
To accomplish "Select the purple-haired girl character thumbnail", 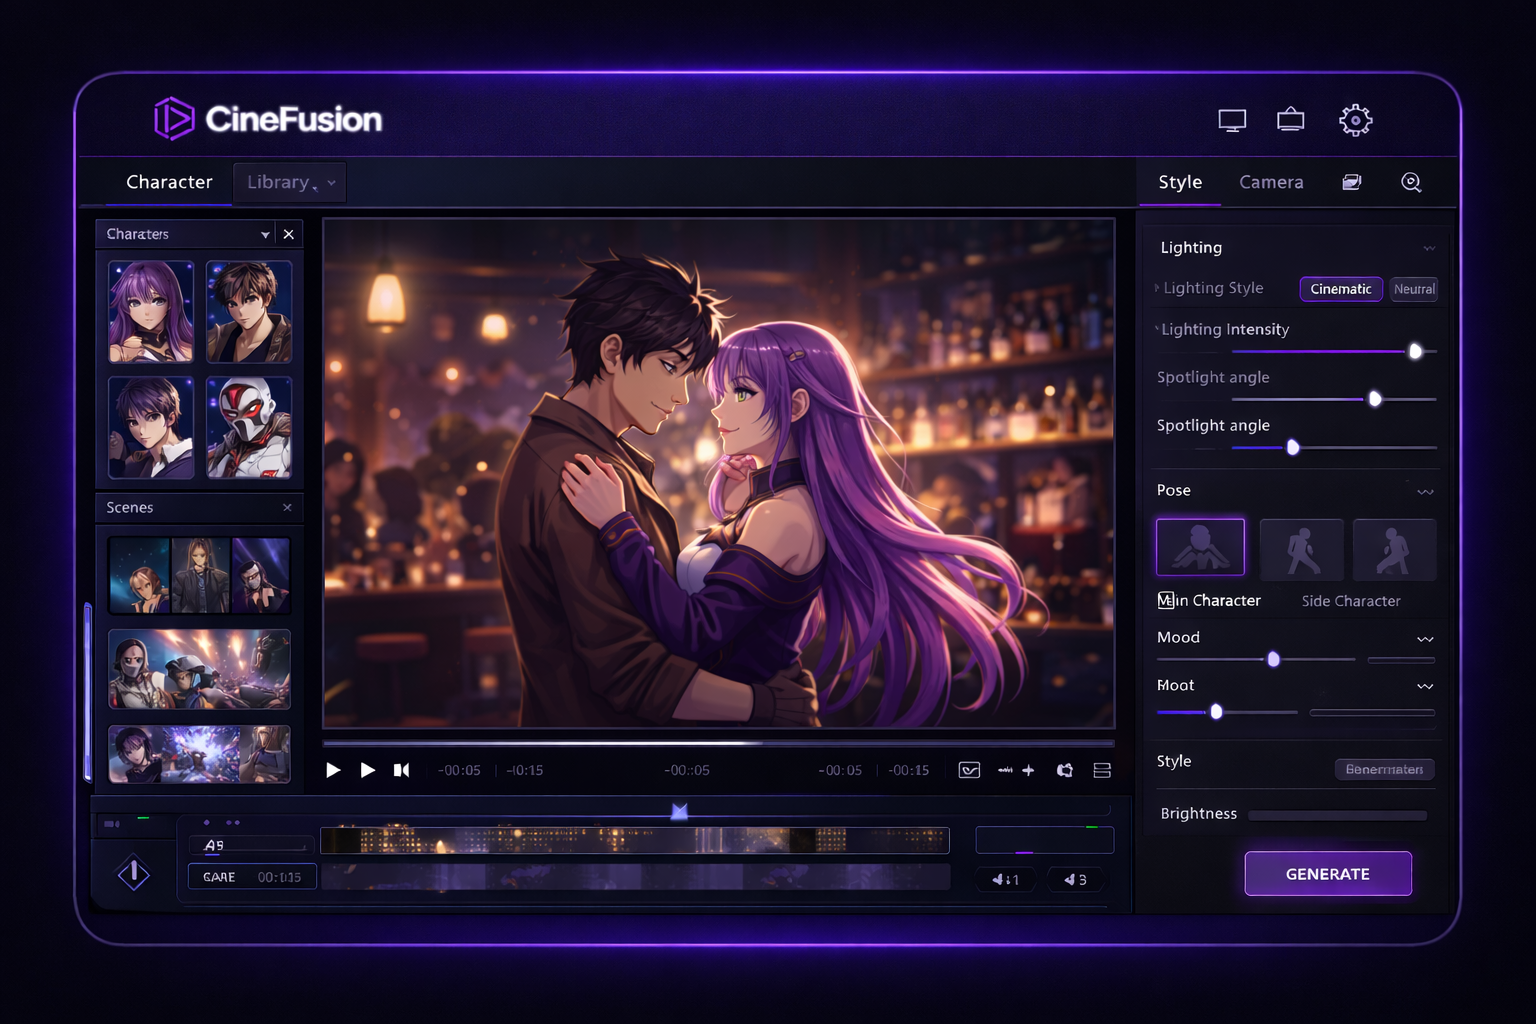I will coord(151,312).
